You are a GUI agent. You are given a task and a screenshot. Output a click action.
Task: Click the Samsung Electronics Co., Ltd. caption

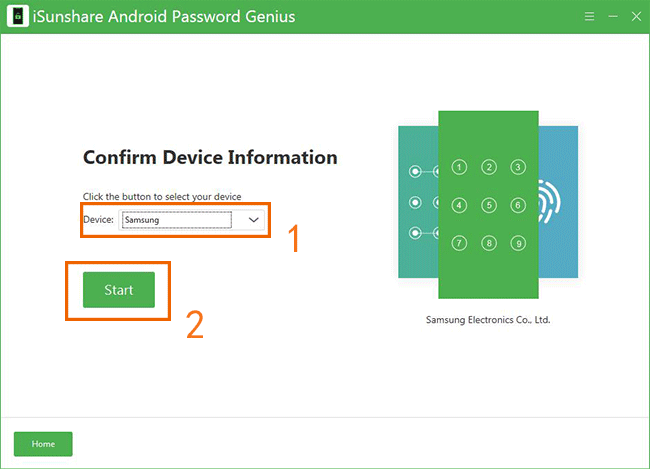tap(488, 320)
